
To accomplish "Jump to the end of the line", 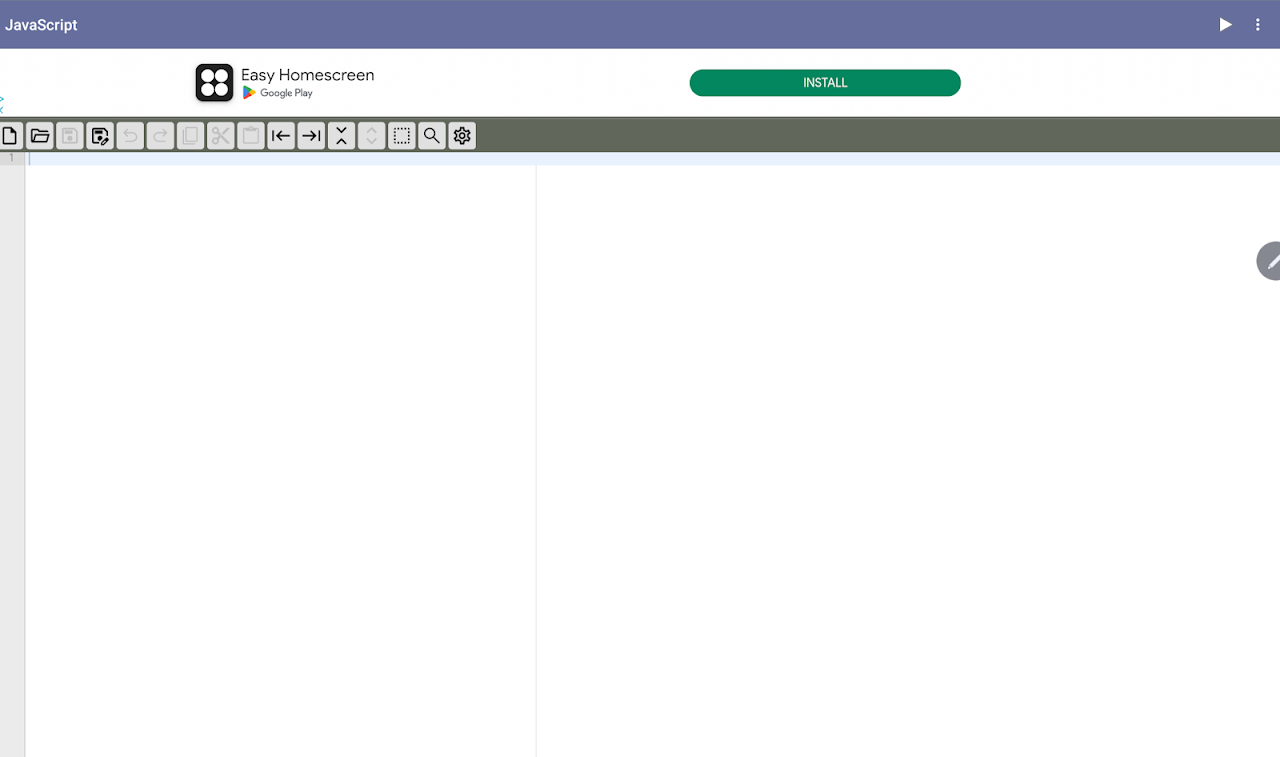I will 310,135.
